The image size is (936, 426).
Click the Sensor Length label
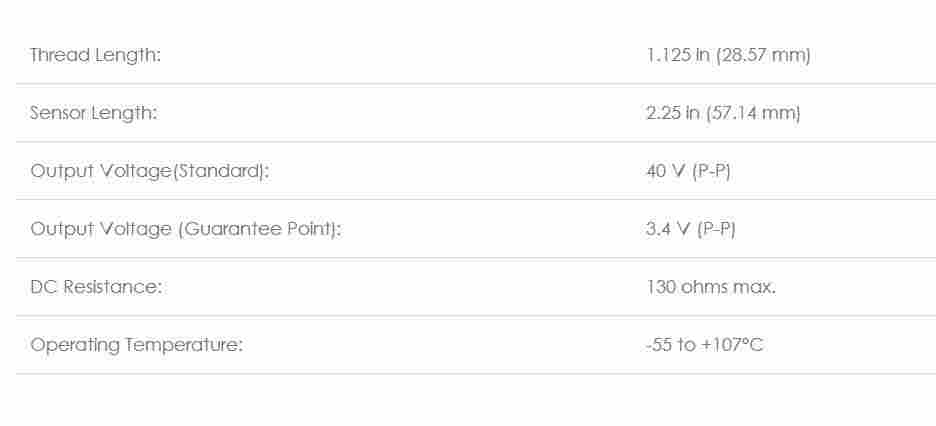[94, 113]
